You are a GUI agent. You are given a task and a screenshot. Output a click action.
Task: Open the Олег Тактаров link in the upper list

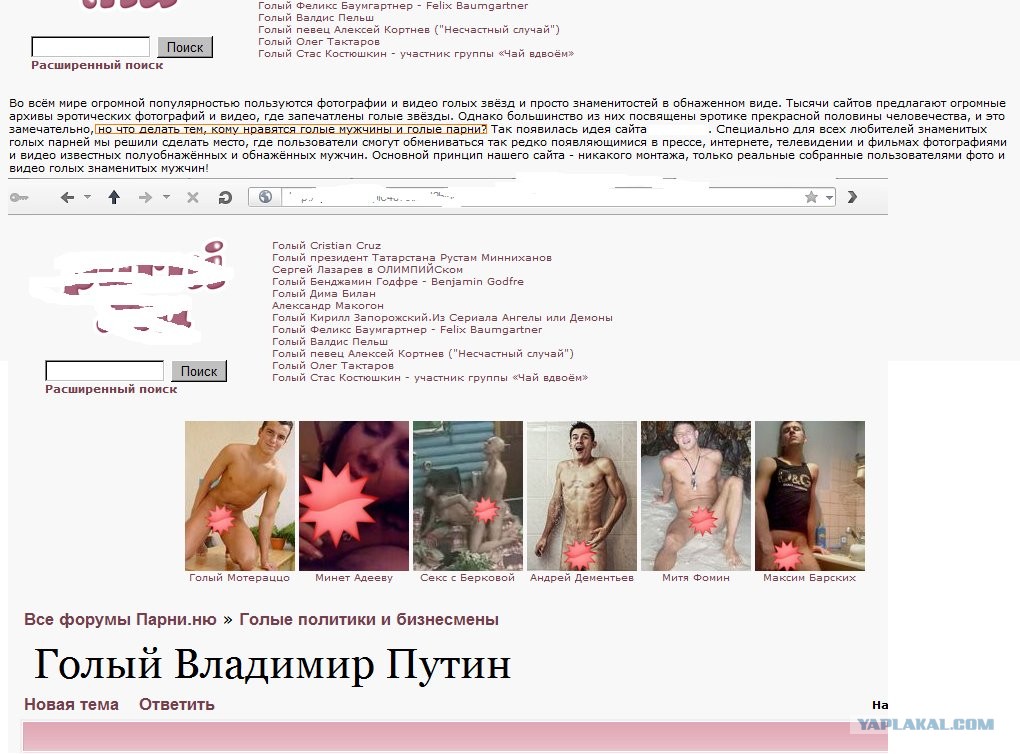(x=319, y=42)
